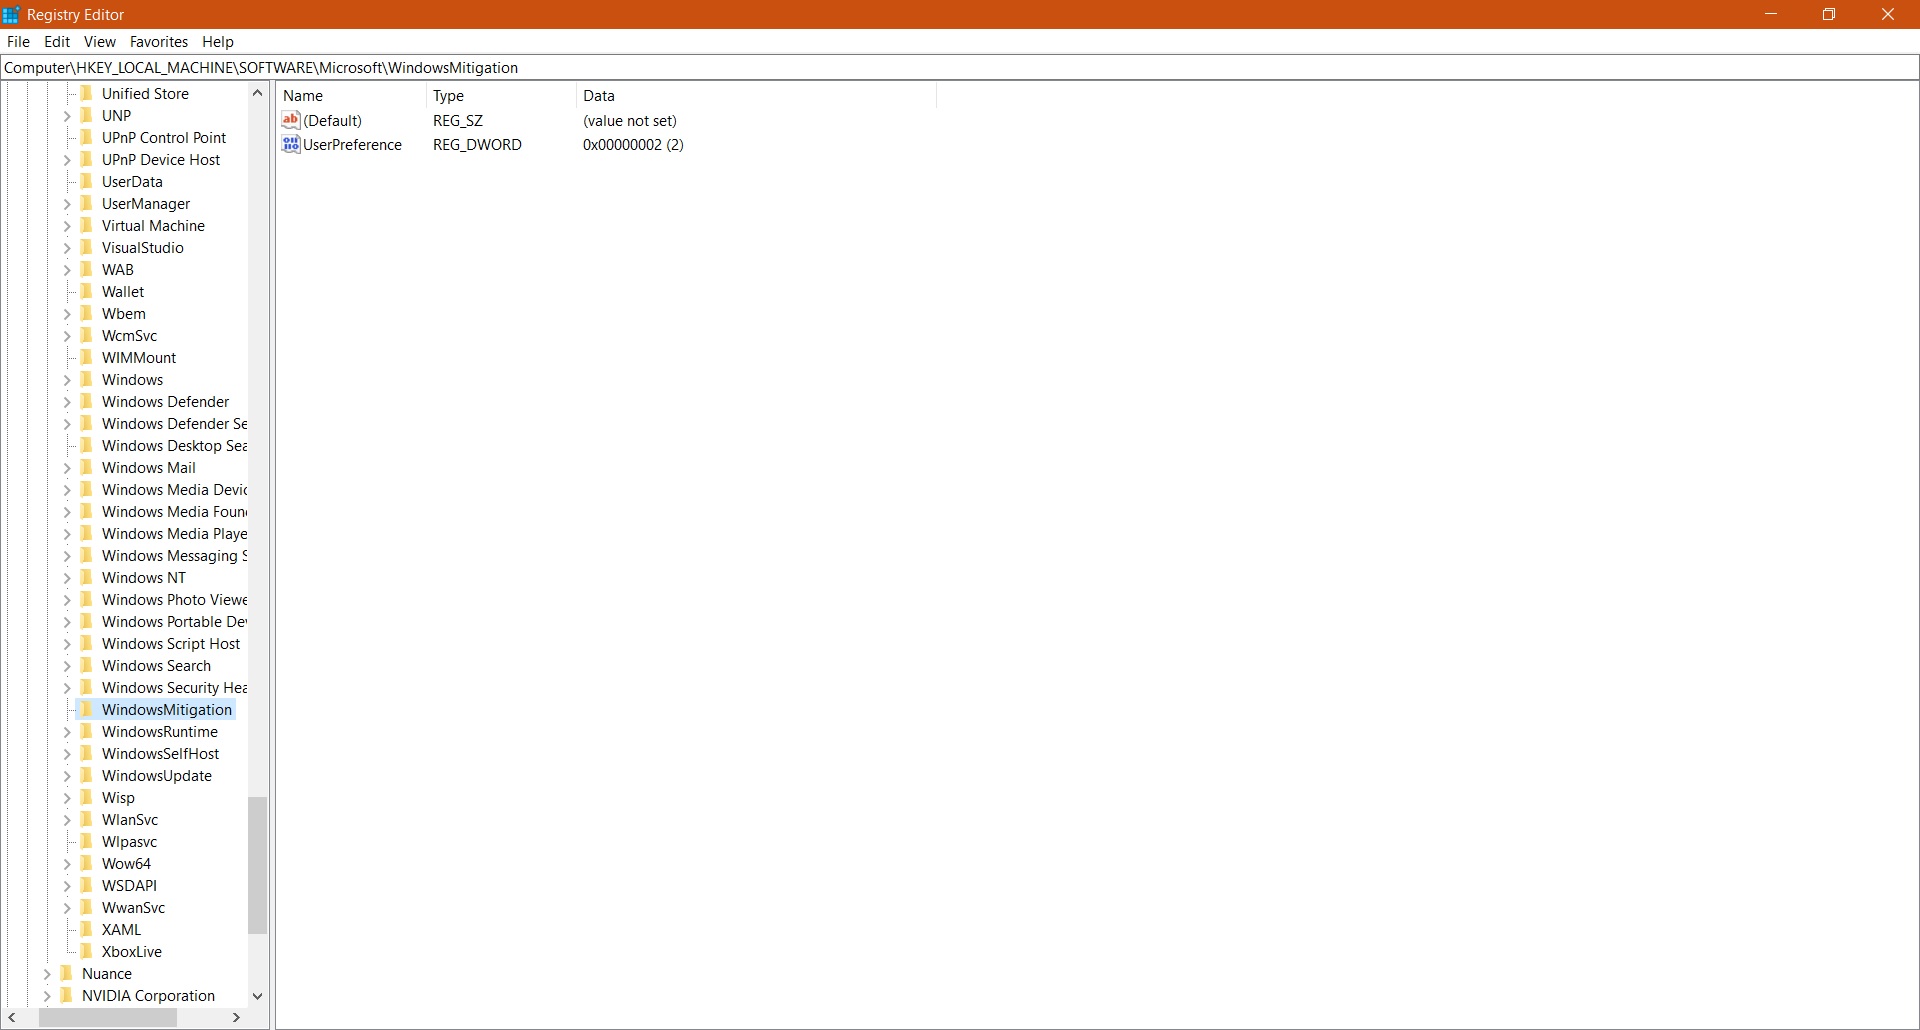Expand the WindowsRuntime key

(x=67, y=732)
